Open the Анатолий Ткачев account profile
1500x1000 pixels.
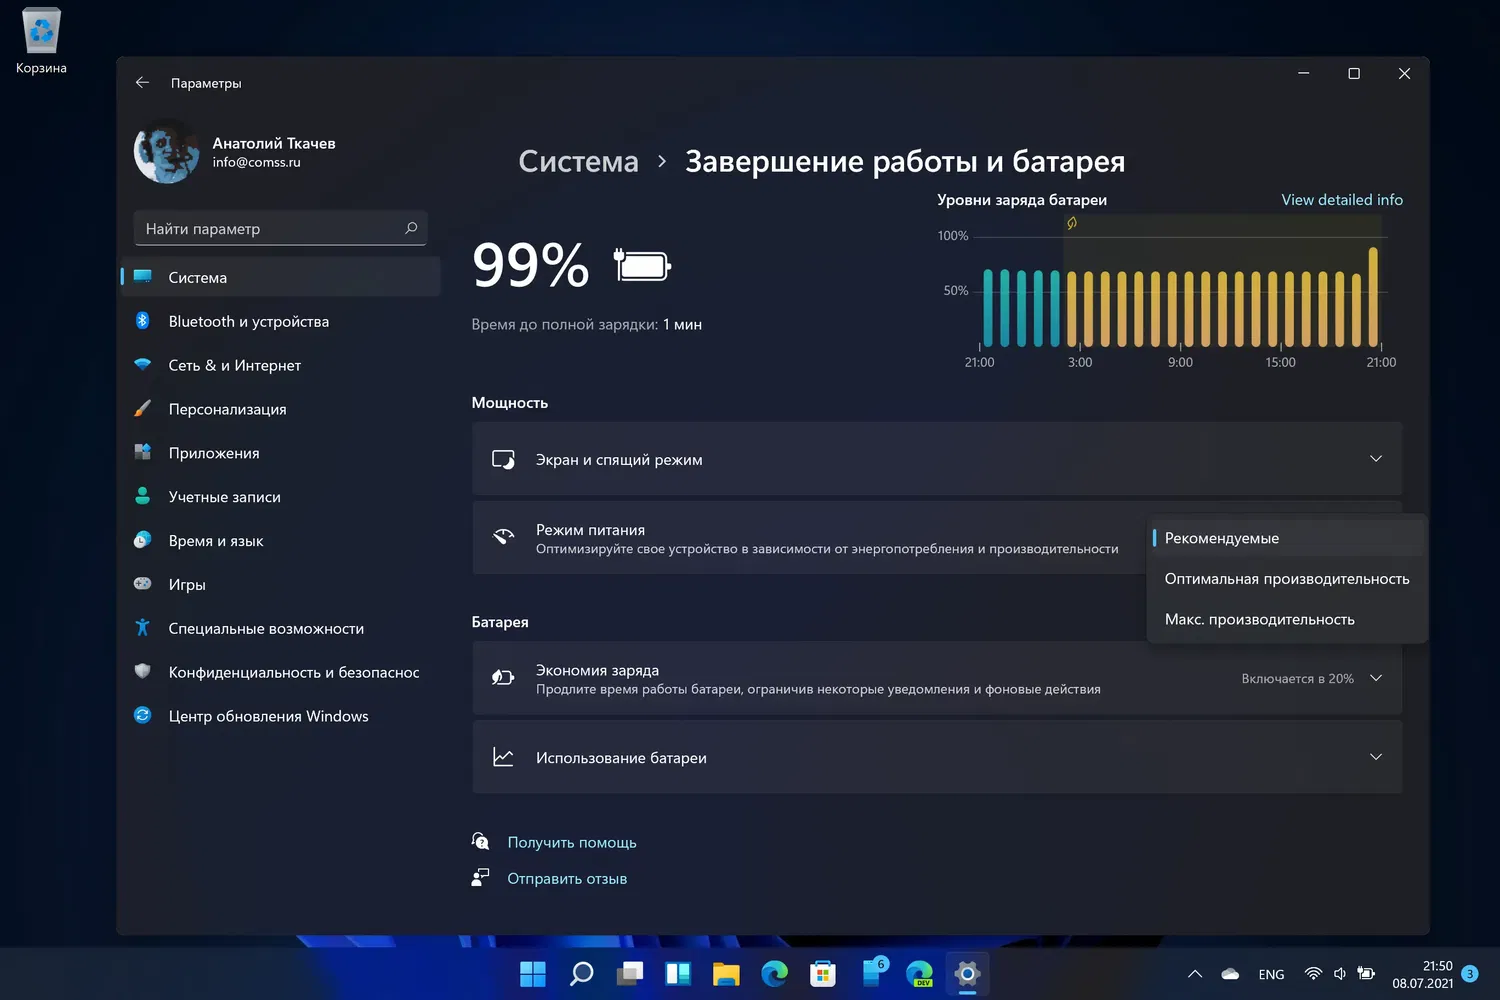236,152
